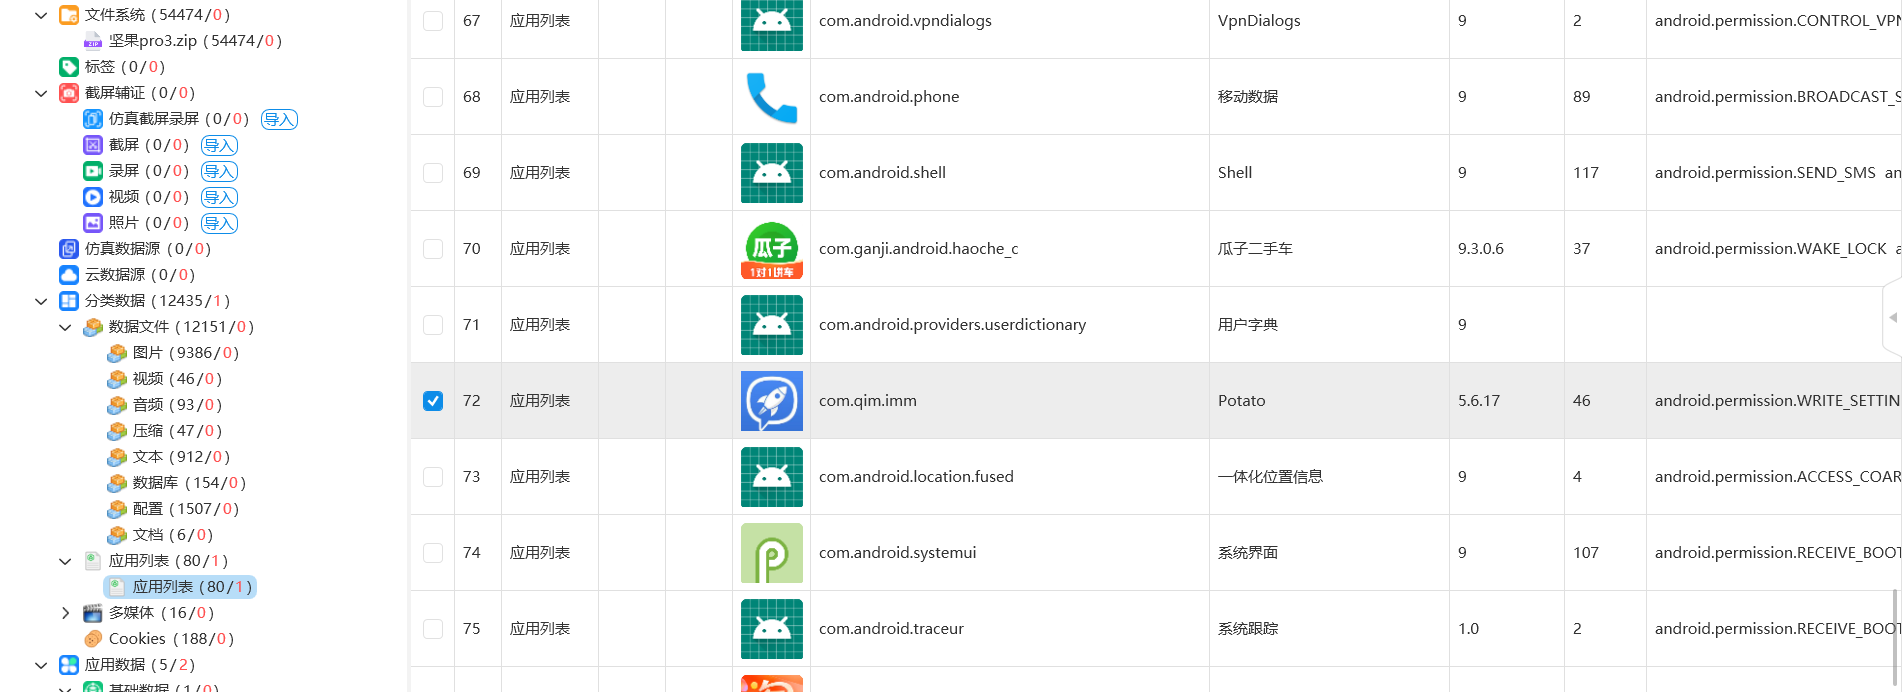Screen dimensions: 1902x692
Task: Check the checkbox for row 74
Action: [433, 553]
